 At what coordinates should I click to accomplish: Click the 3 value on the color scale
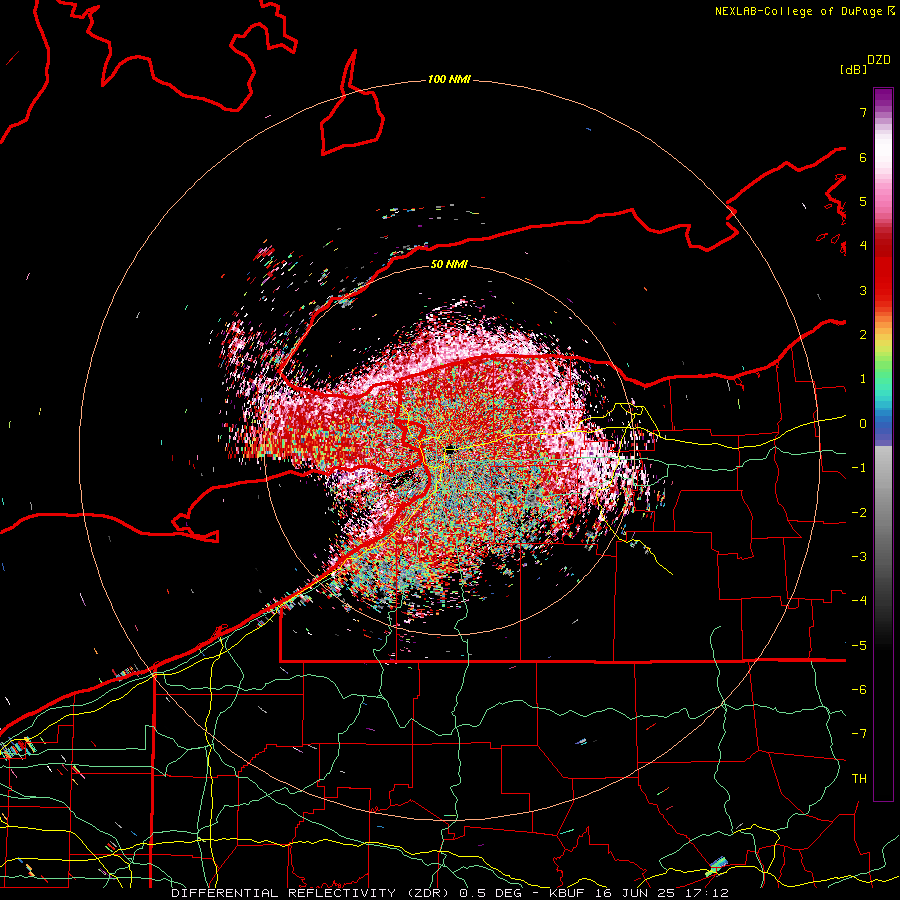[863, 290]
